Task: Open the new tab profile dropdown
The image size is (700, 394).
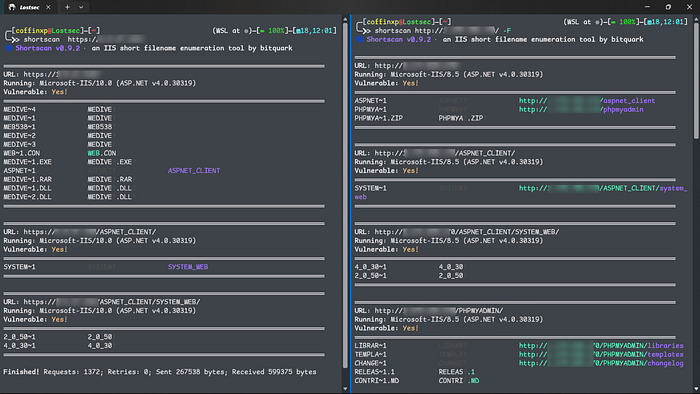Action: 81,7
